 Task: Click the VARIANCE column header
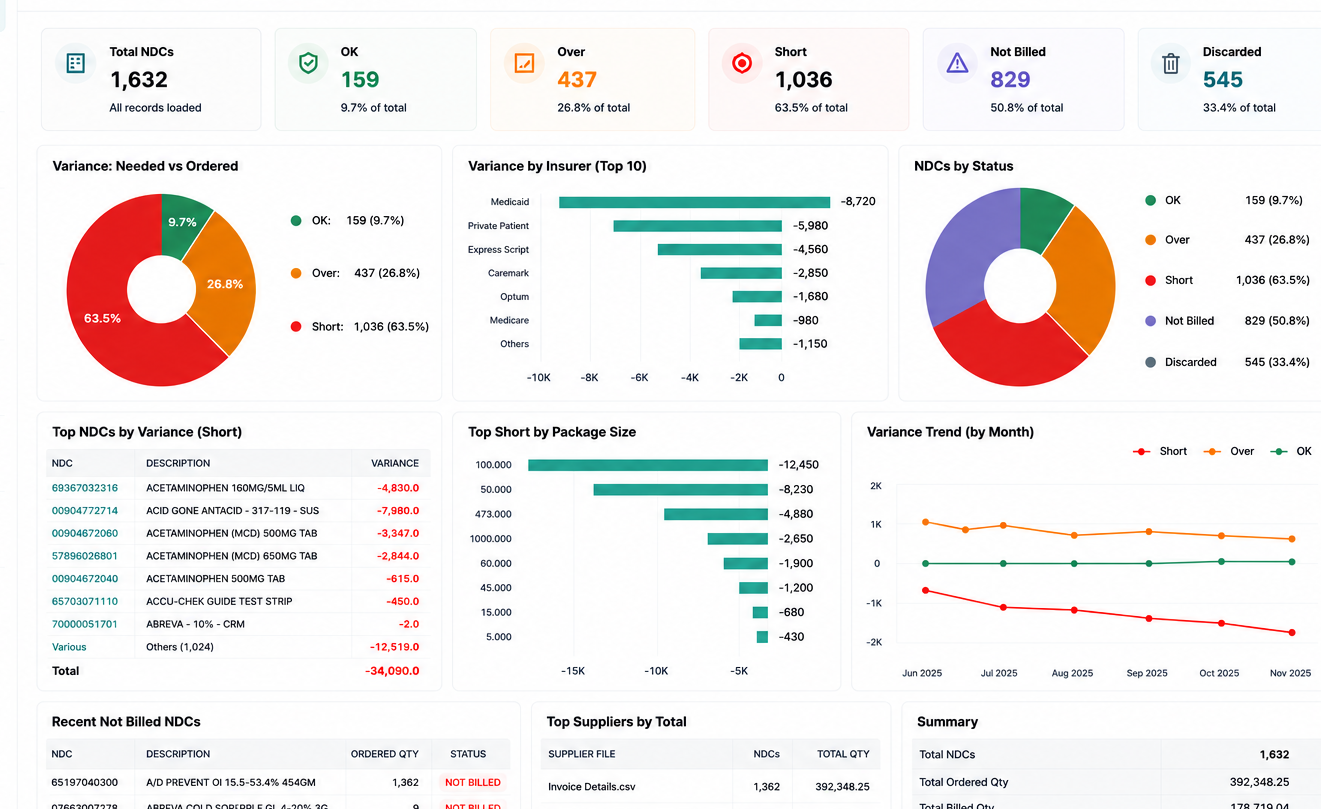point(395,463)
